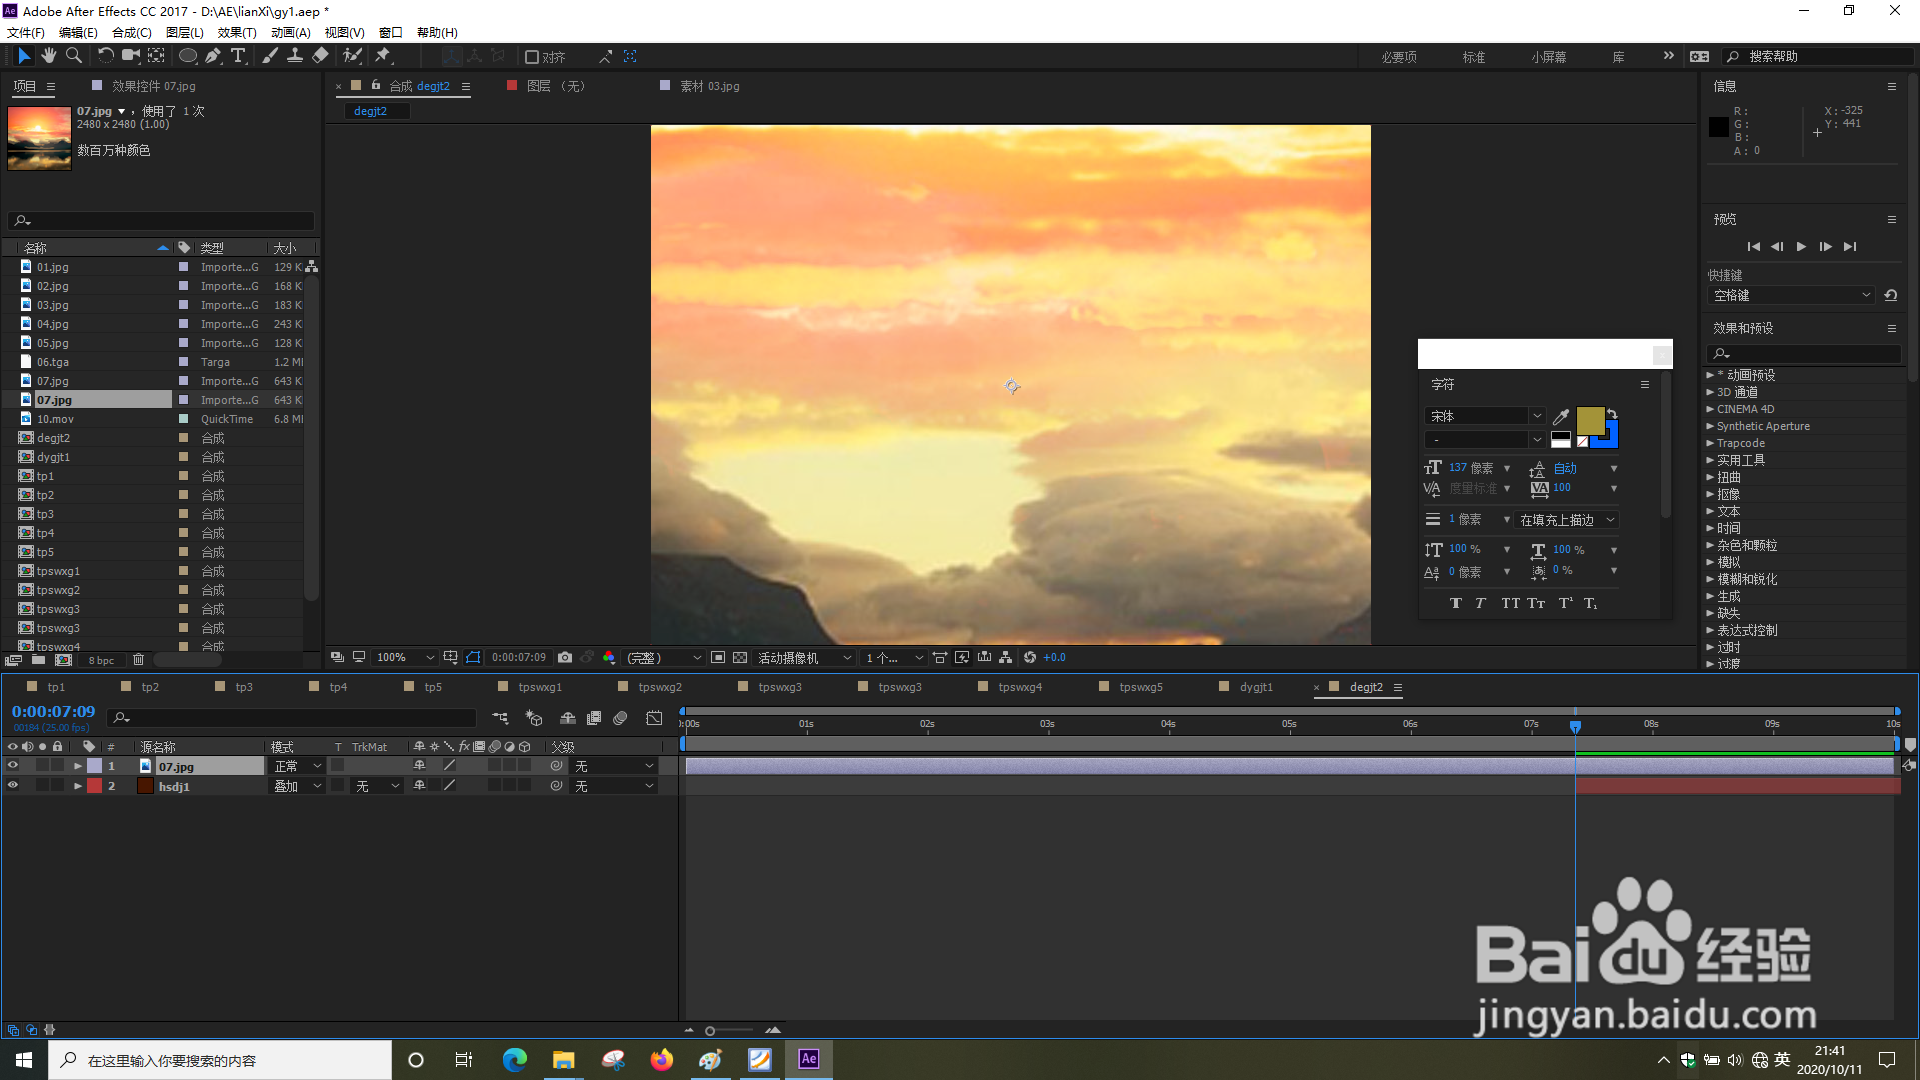The image size is (1920, 1080).
Task: Click the text fill color swatch
Action: (x=1589, y=419)
